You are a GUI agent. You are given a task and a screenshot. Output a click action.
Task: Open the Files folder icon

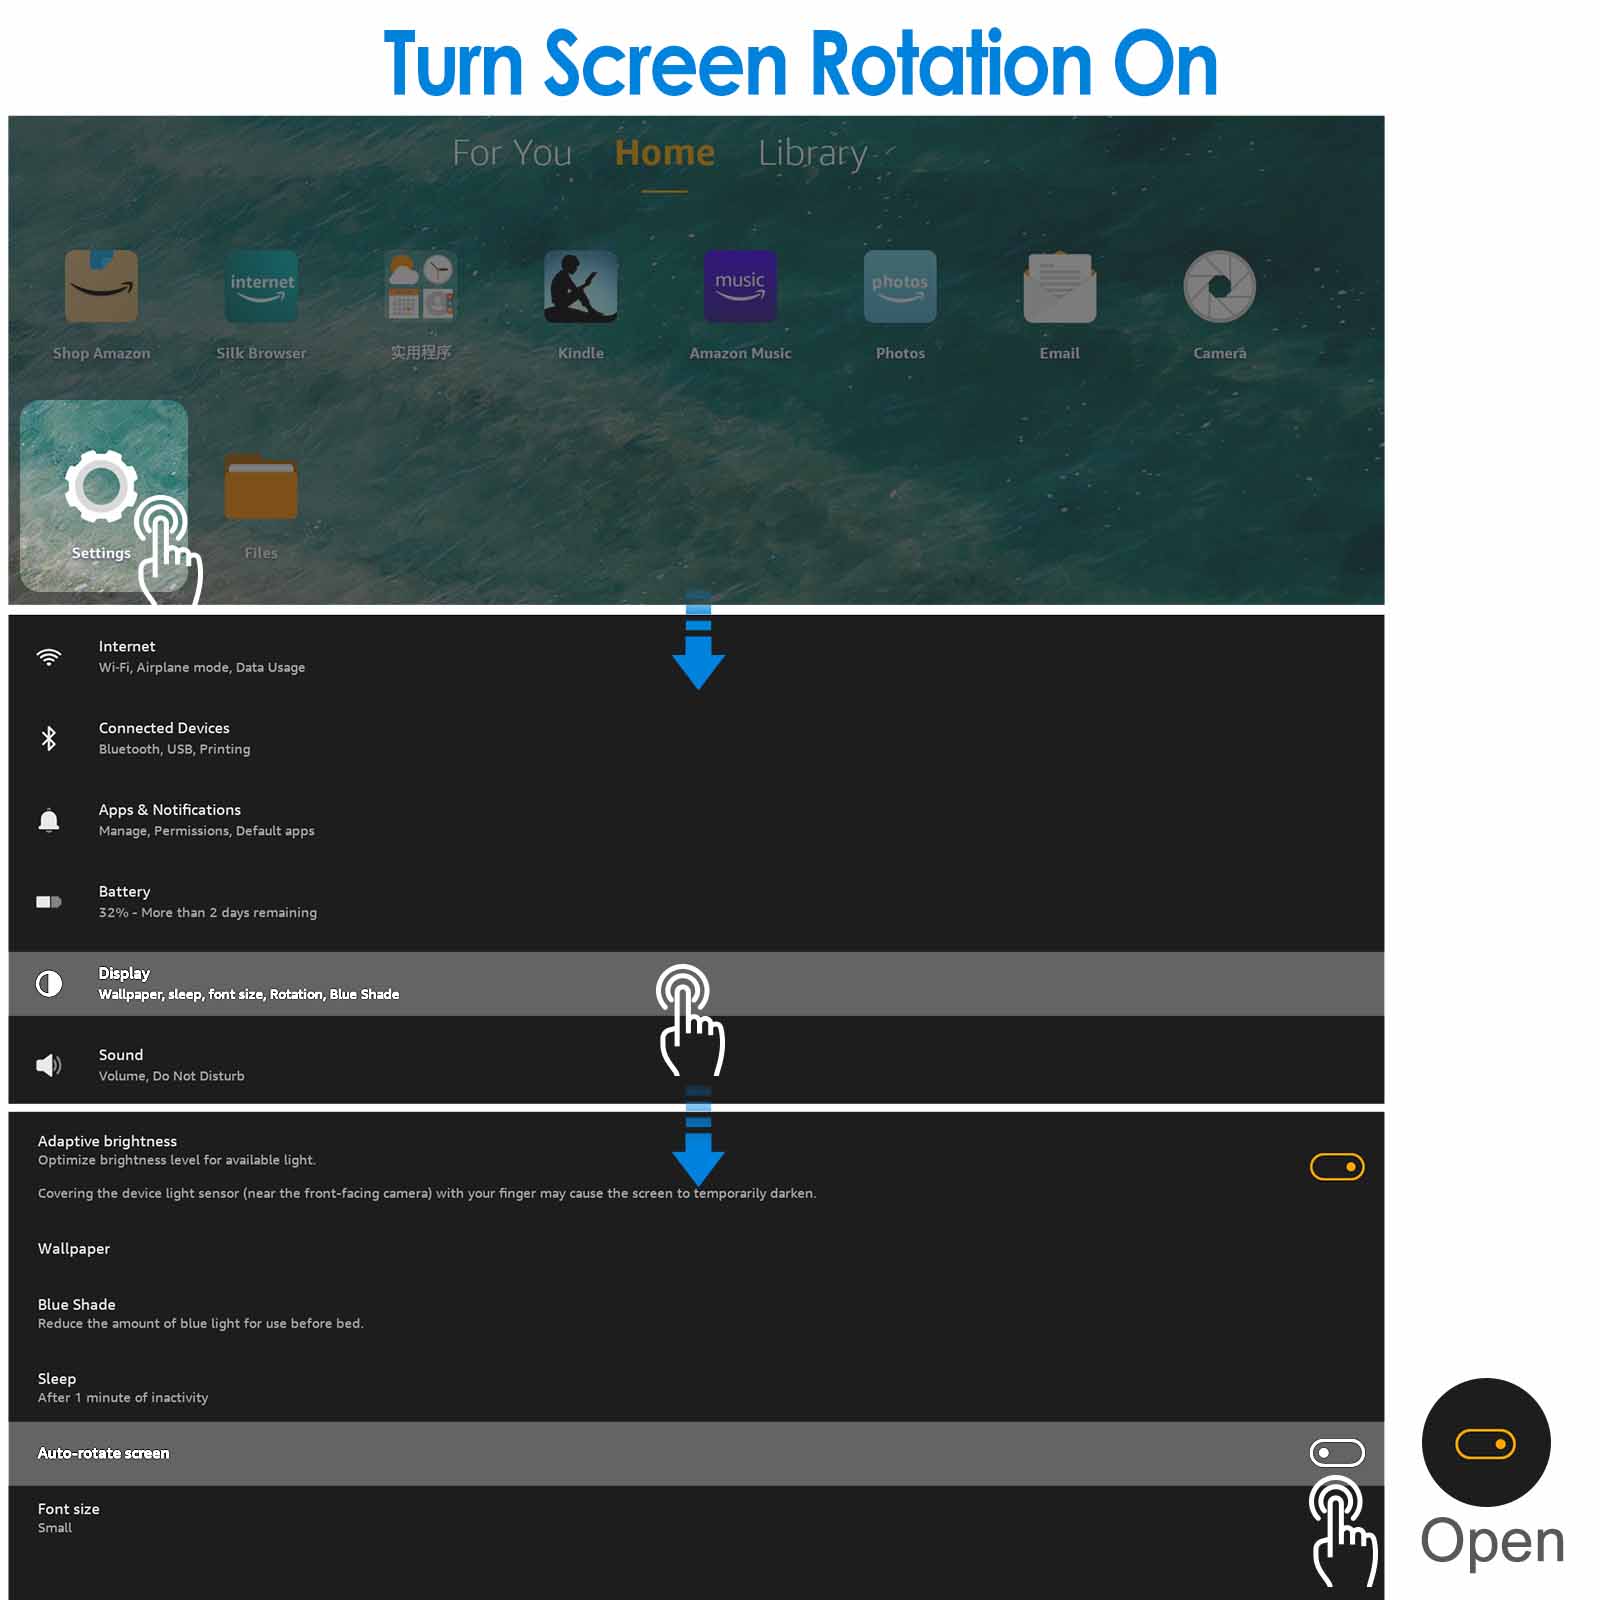coord(261,488)
